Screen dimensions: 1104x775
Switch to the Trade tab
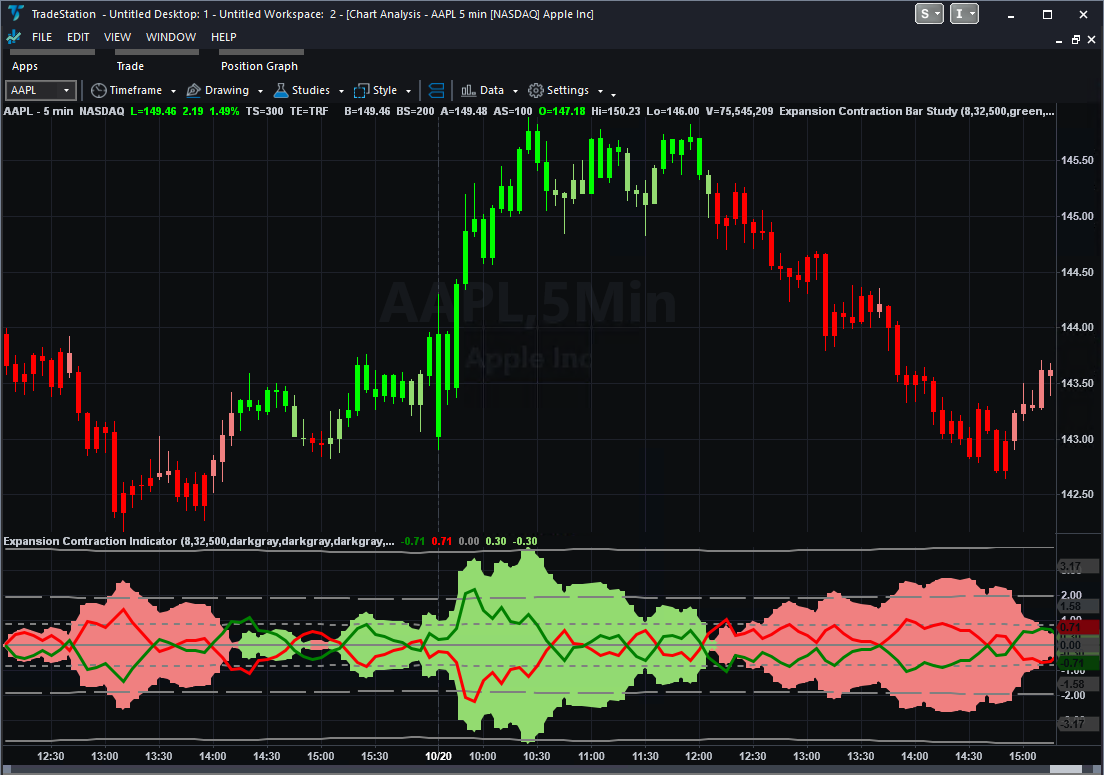point(130,66)
